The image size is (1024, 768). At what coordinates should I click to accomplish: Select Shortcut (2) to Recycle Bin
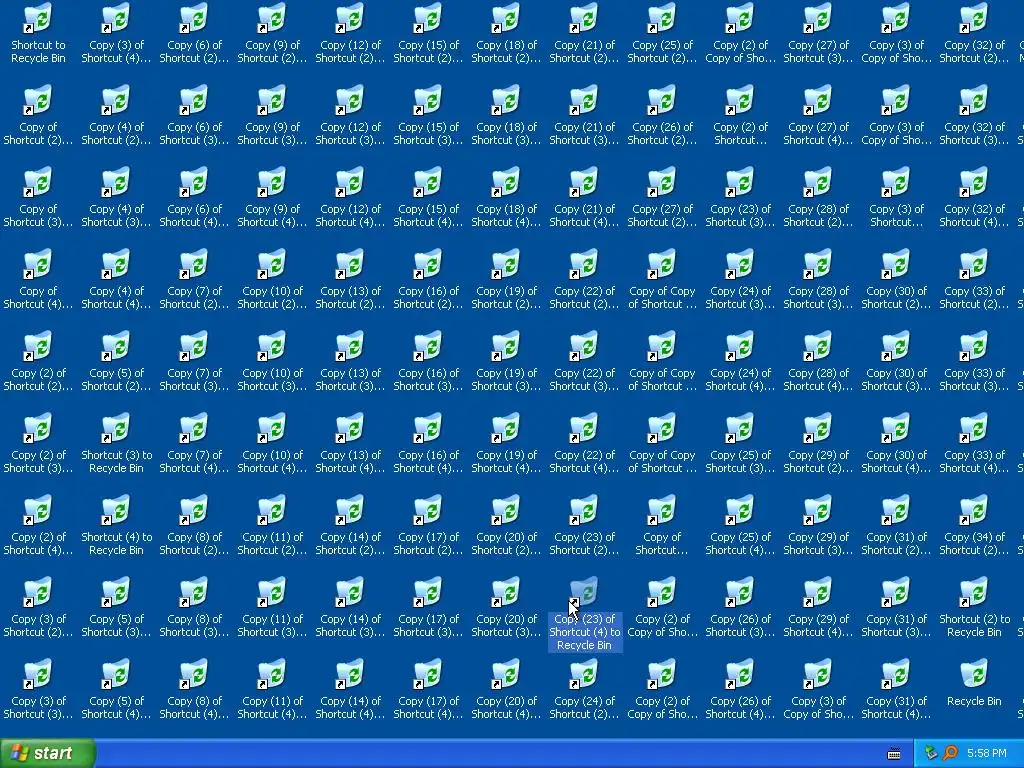coord(974,607)
